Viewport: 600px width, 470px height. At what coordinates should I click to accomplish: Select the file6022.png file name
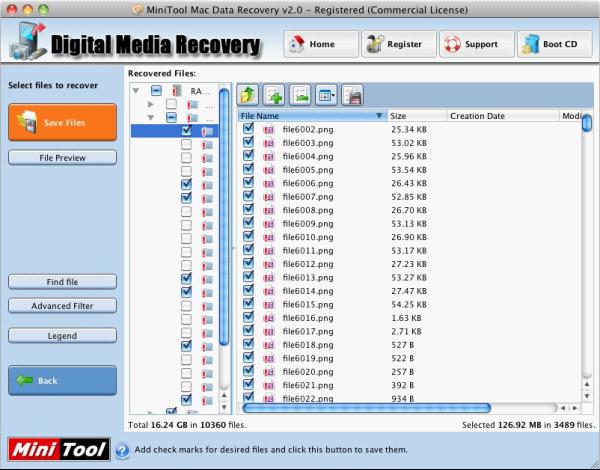point(308,398)
